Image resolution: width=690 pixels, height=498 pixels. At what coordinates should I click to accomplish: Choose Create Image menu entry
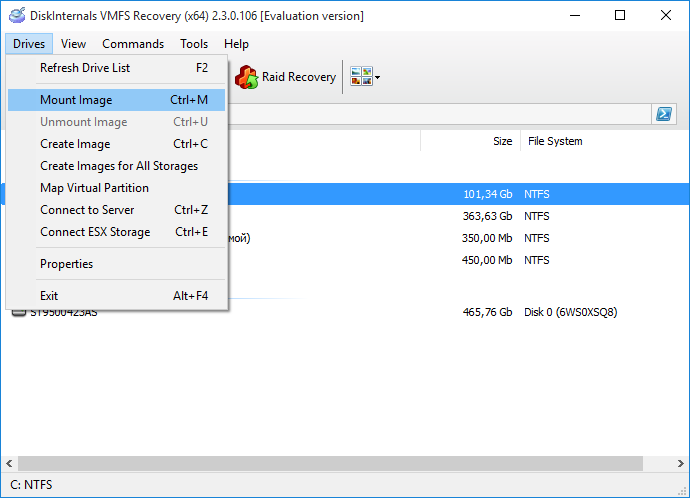point(116,144)
